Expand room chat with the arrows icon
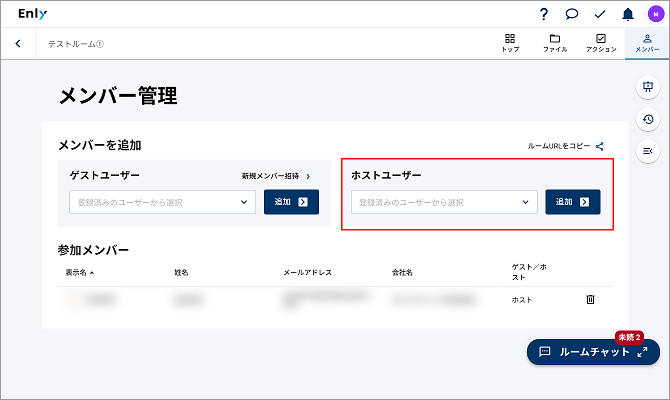Image resolution: width=670 pixels, height=400 pixels. [x=642, y=352]
